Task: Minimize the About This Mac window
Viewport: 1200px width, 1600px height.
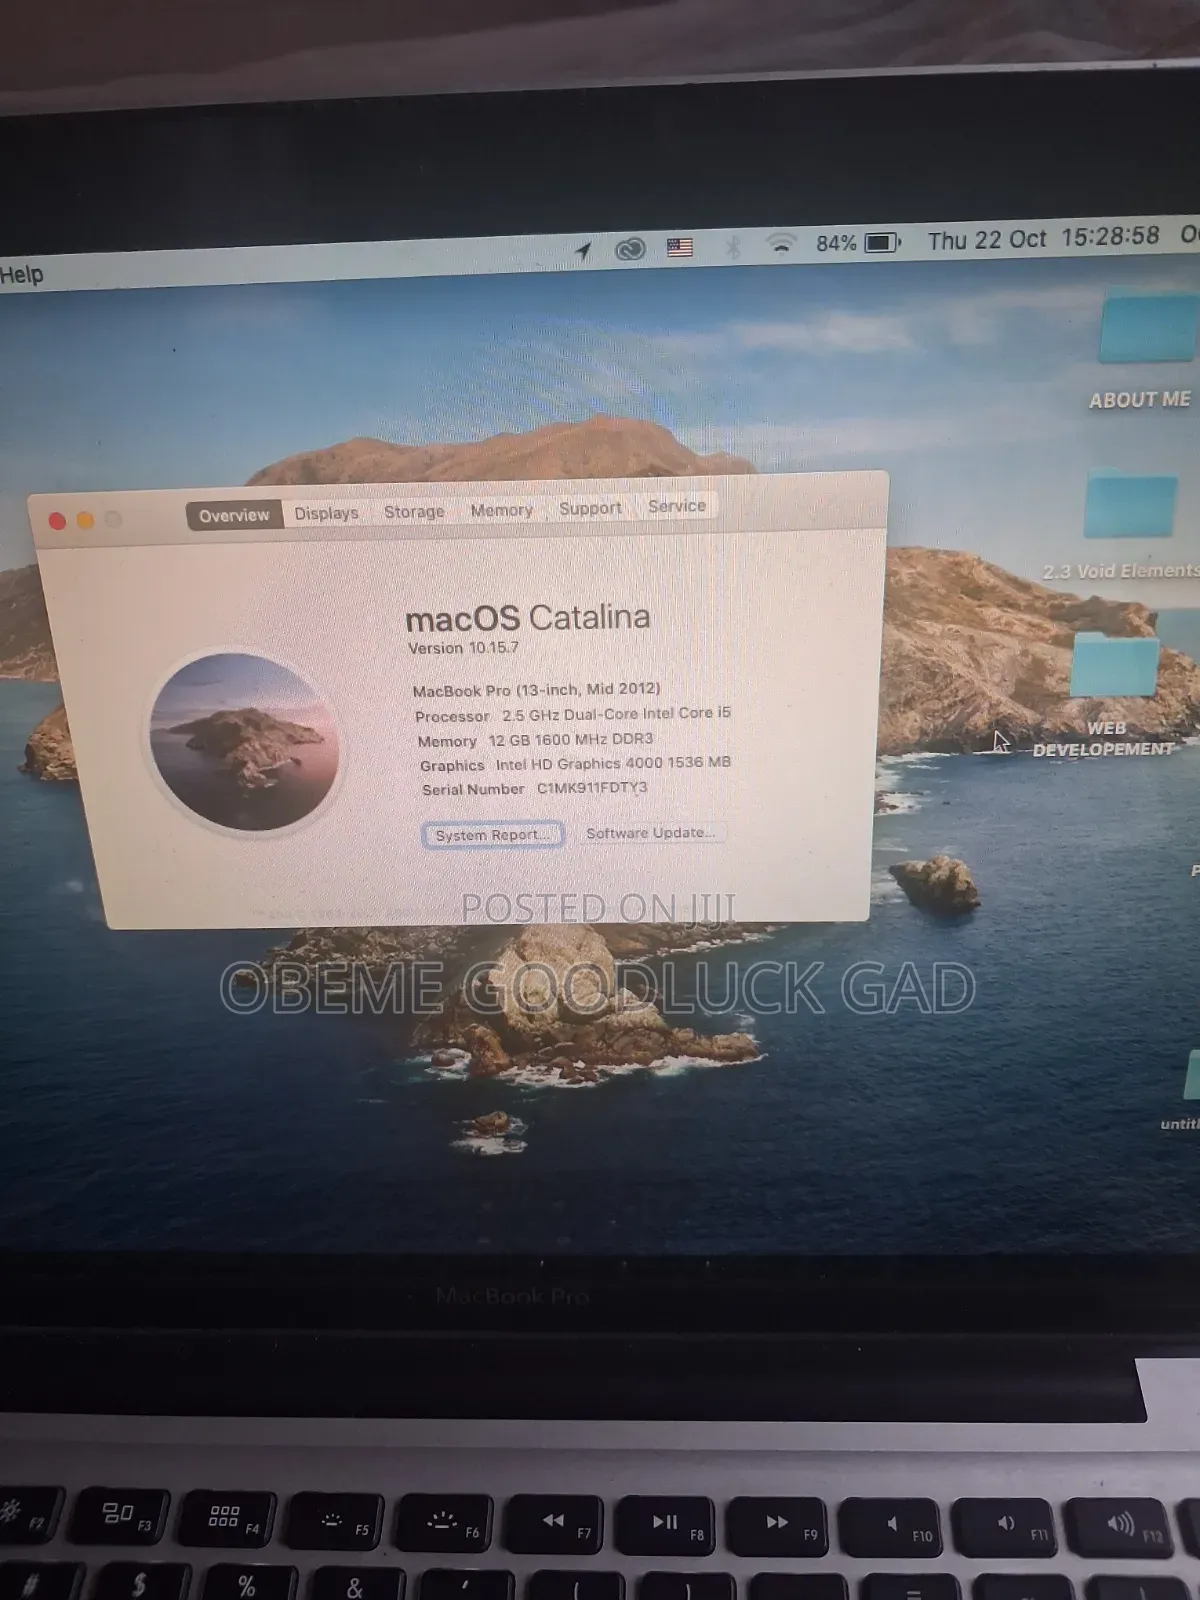Action: pyautogui.click(x=85, y=520)
